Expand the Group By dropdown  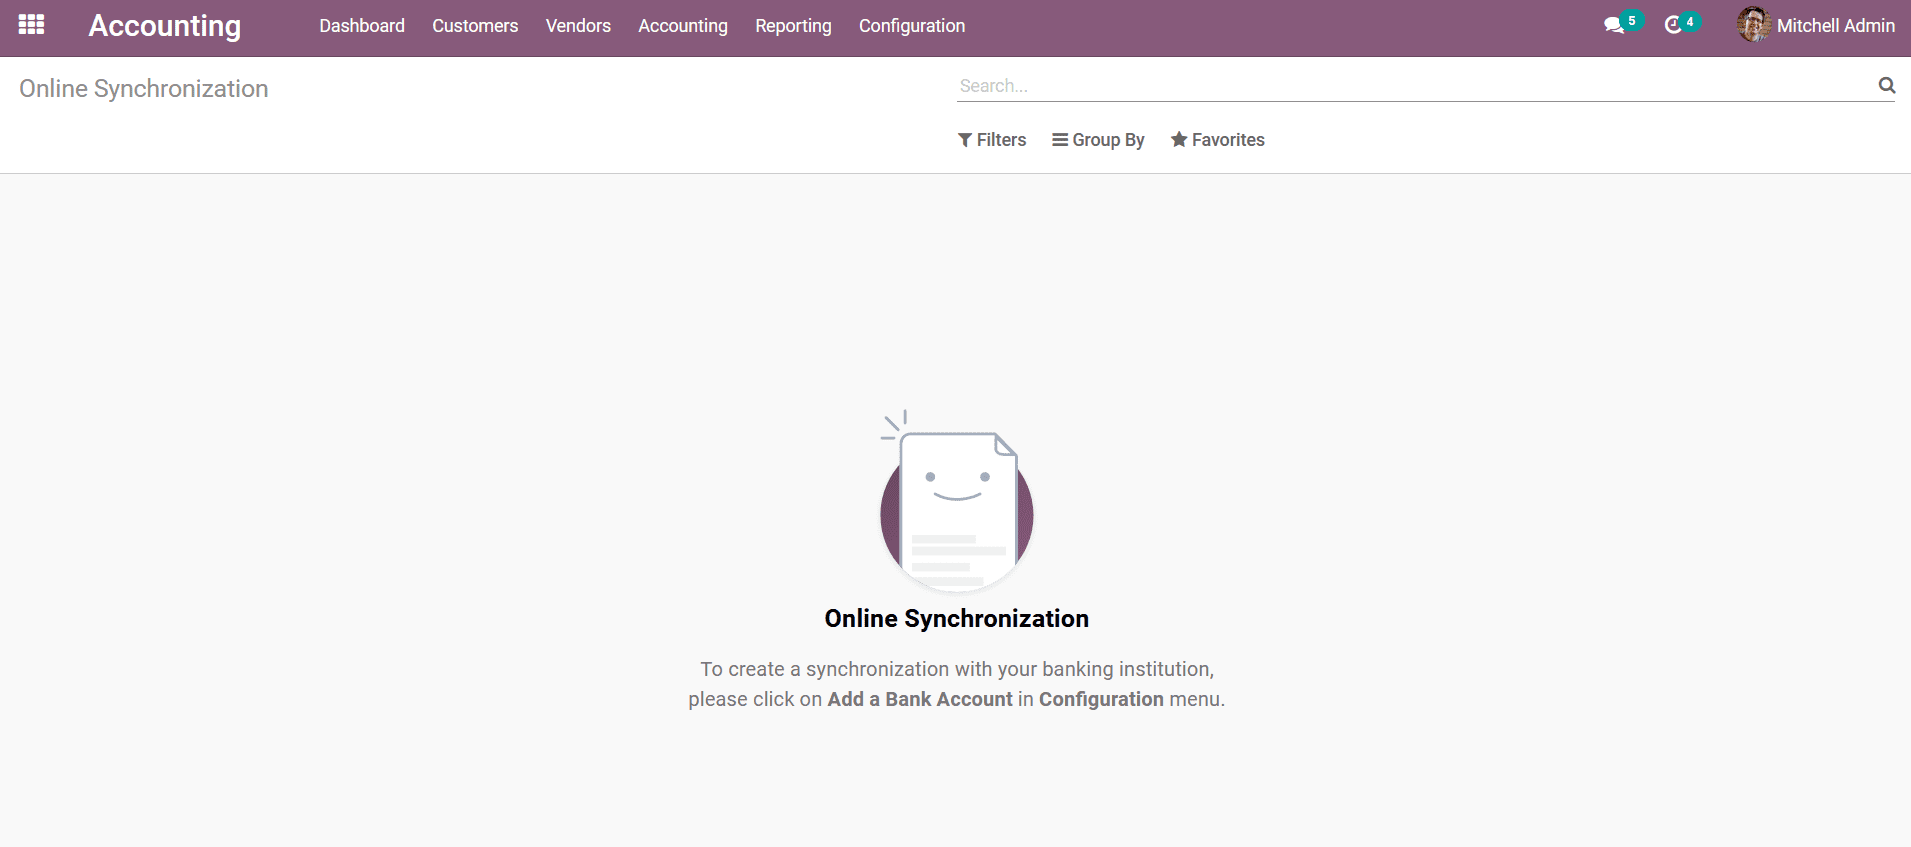coord(1098,140)
